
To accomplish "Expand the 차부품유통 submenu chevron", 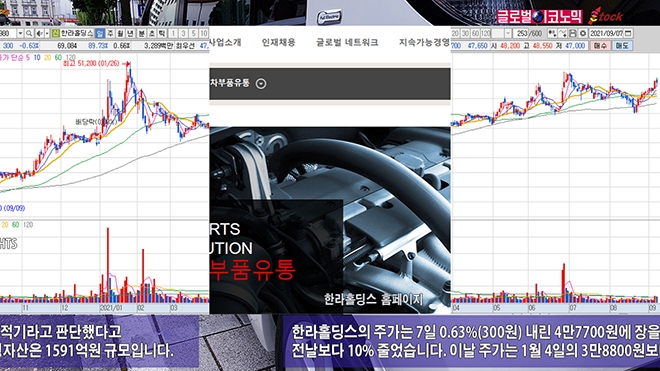I will (261, 84).
